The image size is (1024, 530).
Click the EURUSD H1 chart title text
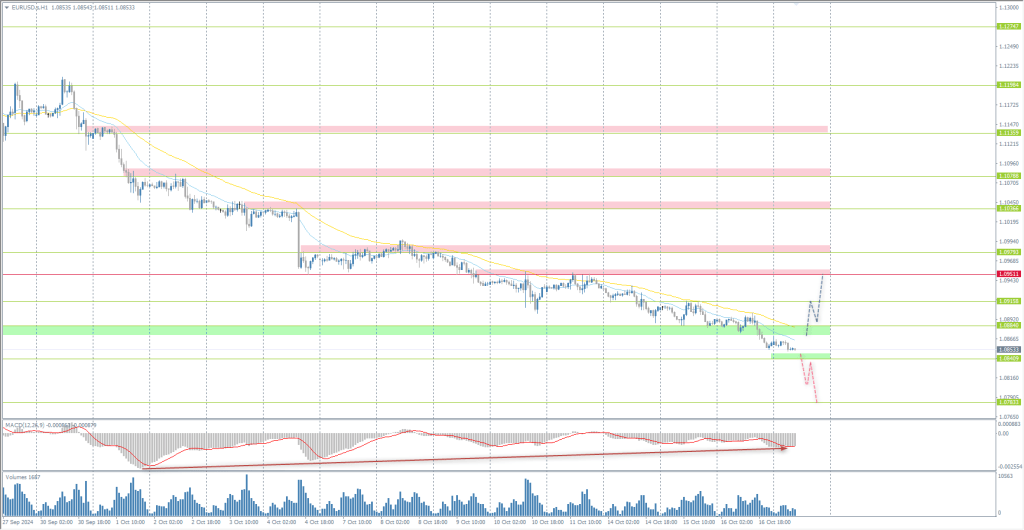[x=62, y=6]
